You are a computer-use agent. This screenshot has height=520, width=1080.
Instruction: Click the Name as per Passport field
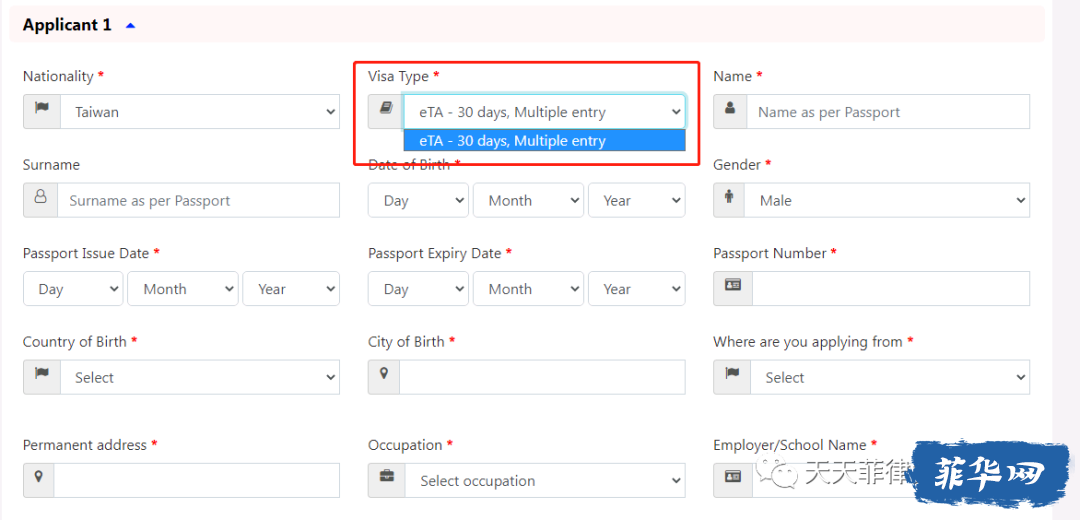pyautogui.click(x=888, y=112)
